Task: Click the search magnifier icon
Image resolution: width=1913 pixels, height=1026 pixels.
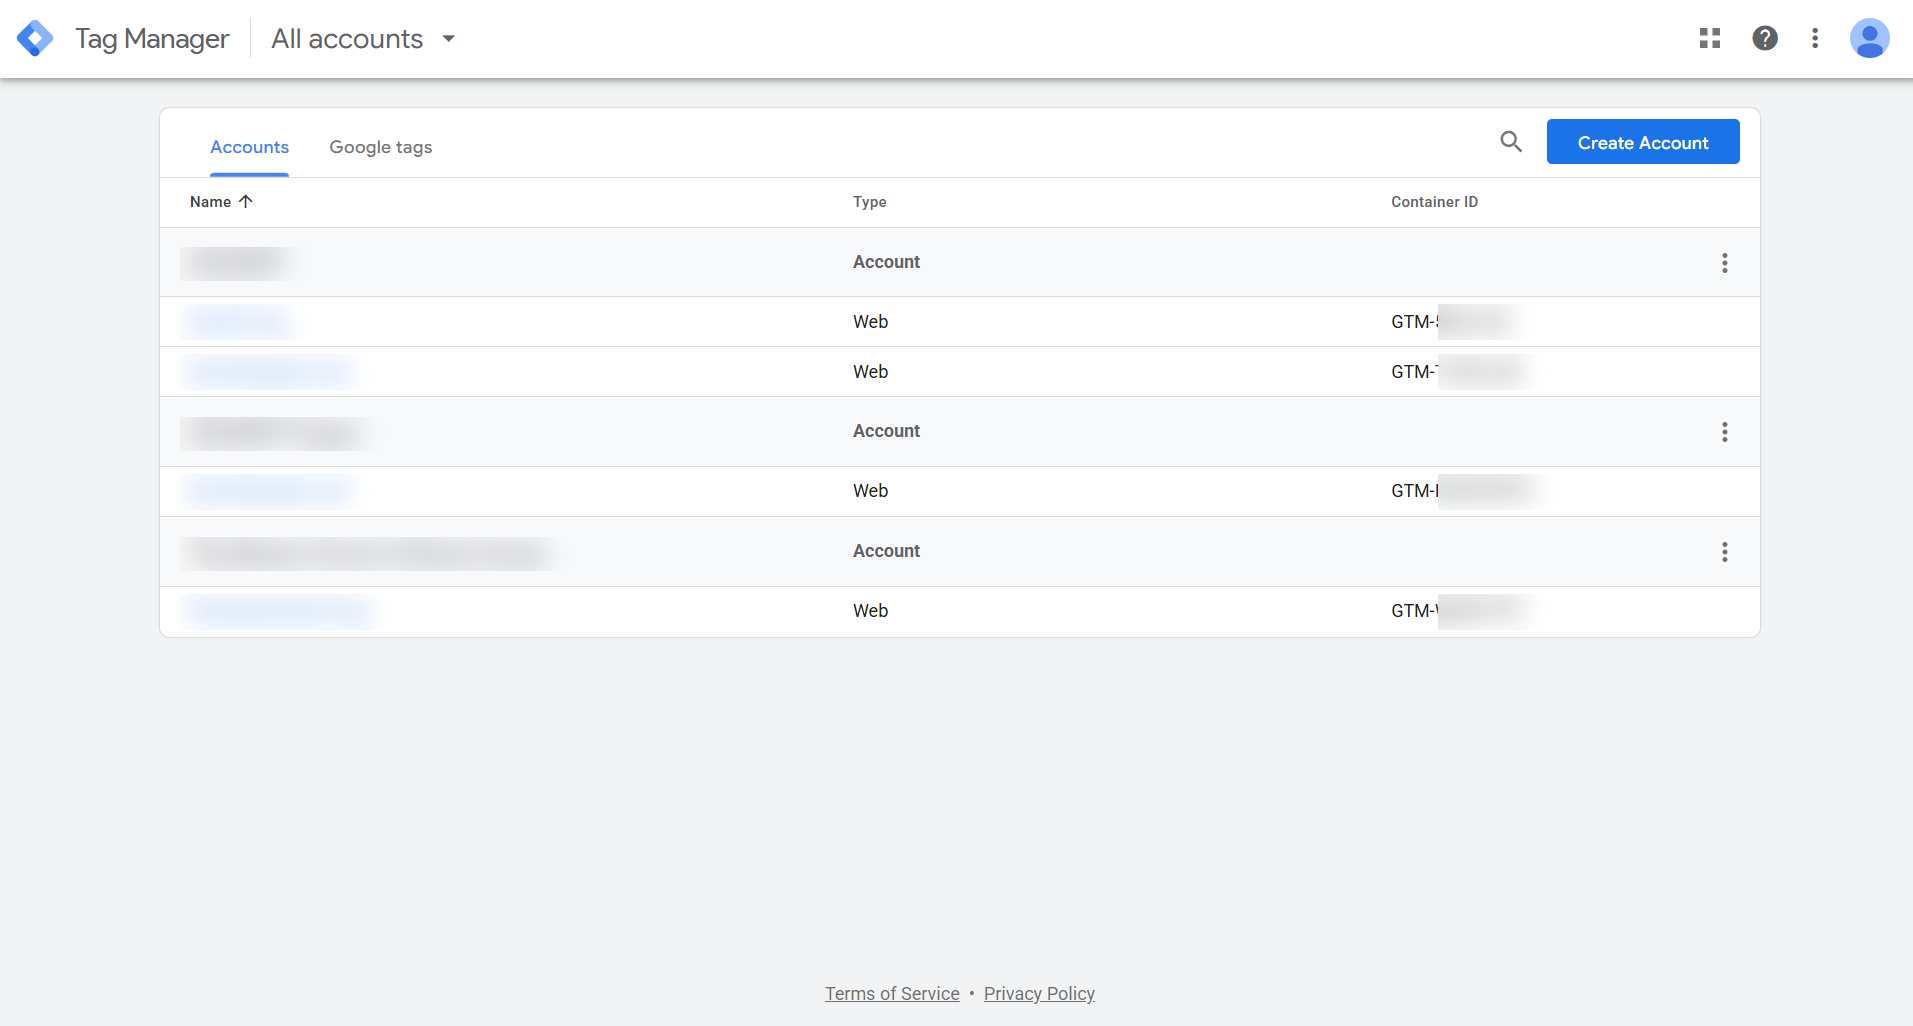Action: (x=1511, y=142)
